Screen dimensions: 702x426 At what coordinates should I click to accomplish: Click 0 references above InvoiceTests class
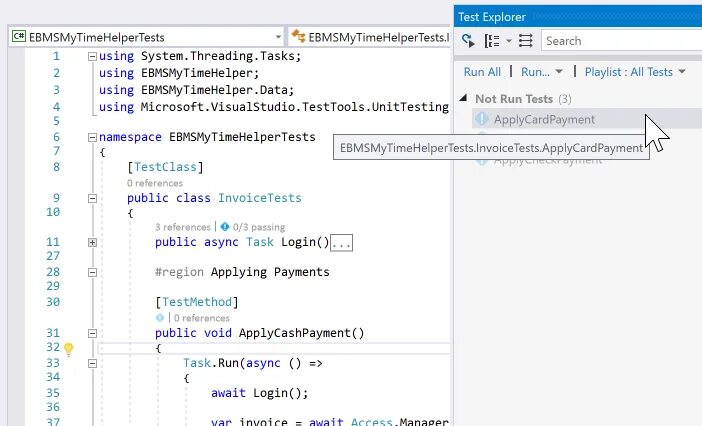tap(155, 183)
